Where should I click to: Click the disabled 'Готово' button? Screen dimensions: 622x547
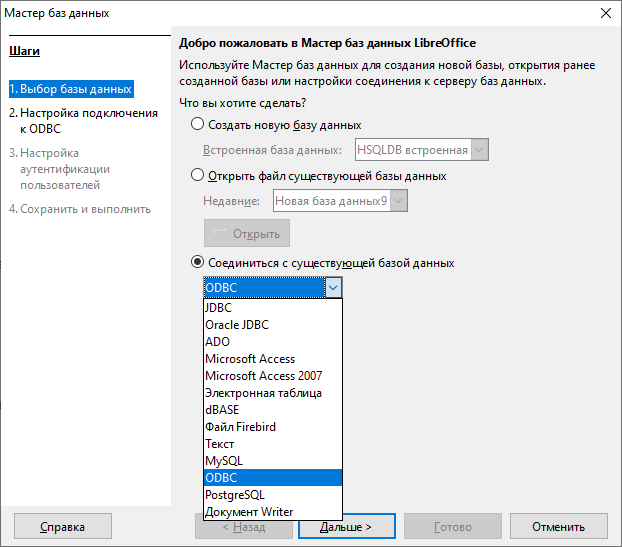pos(453,526)
